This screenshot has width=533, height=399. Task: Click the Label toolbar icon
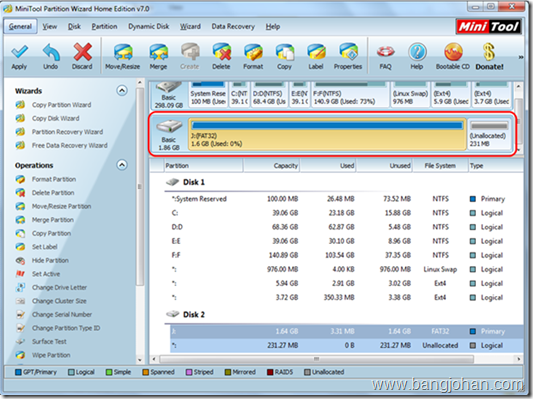point(316,52)
